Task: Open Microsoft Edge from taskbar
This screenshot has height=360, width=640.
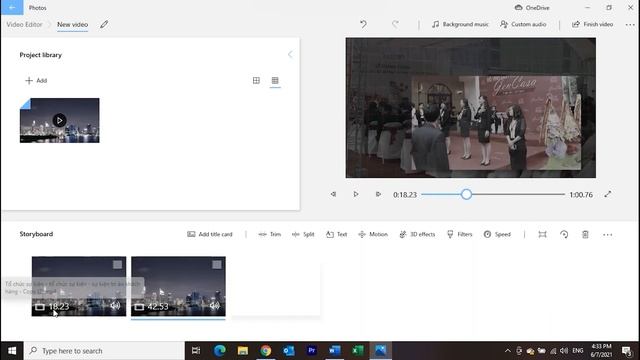Action: 220,351
